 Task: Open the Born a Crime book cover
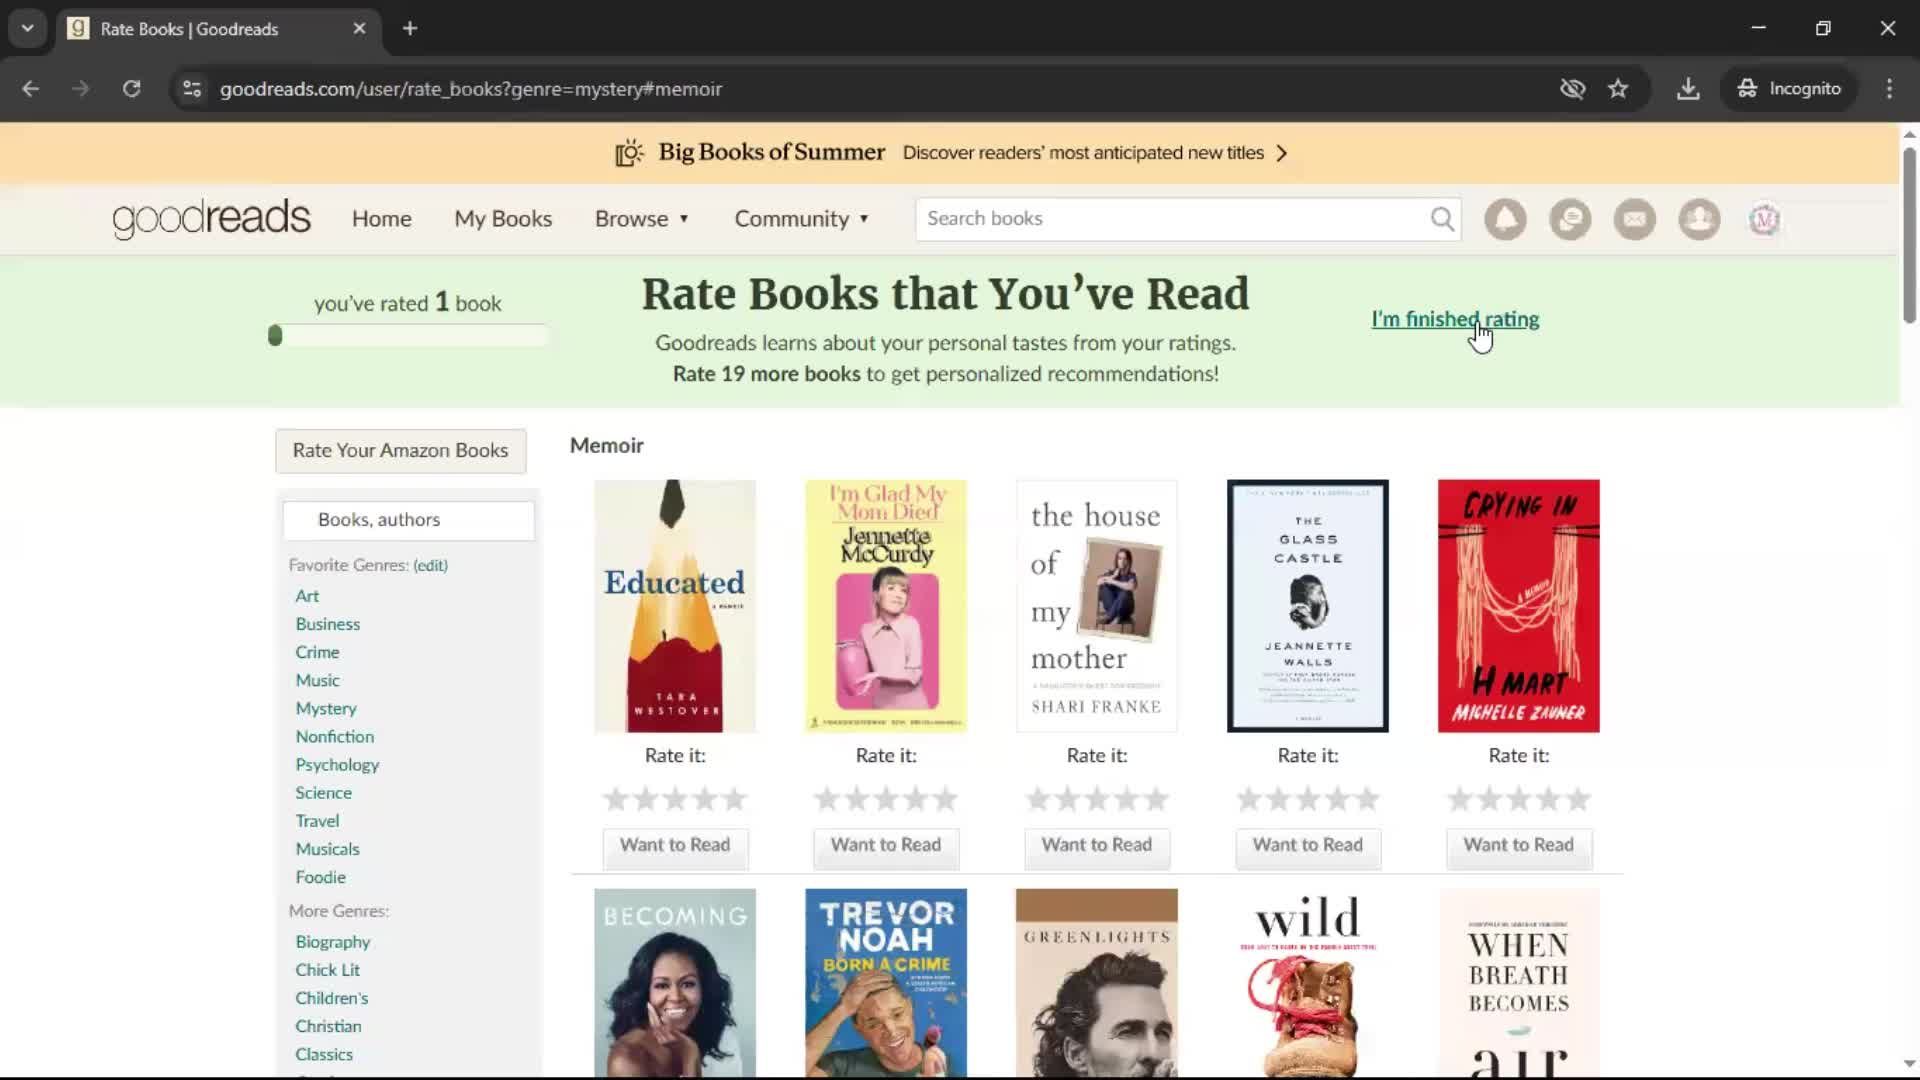[886, 983]
